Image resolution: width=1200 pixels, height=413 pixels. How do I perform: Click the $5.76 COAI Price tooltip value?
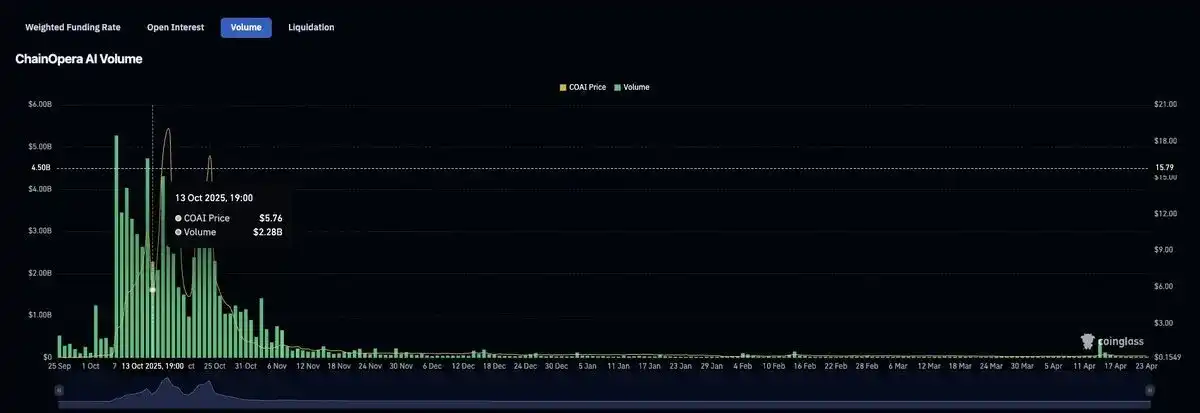point(271,217)
